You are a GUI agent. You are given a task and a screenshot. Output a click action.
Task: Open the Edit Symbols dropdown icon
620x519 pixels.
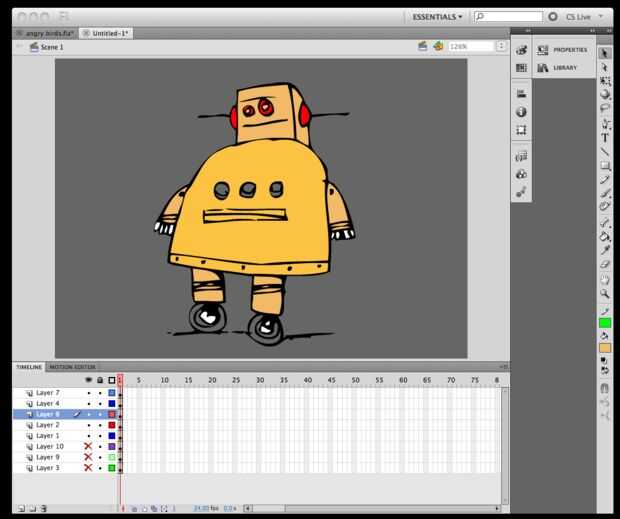[438, 46]
